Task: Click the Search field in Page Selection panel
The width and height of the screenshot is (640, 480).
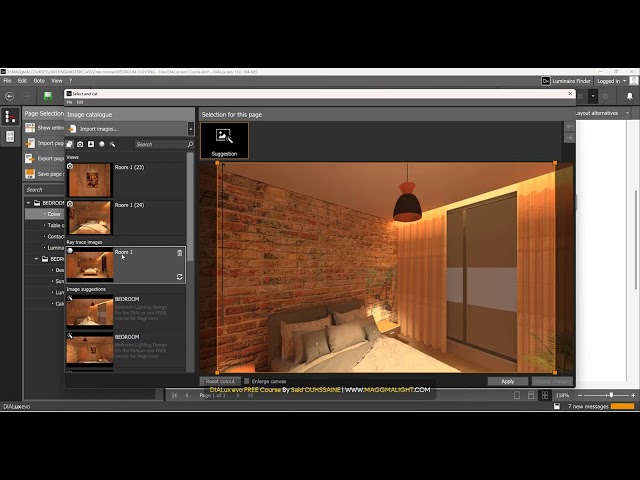Action: click(44, 190)
